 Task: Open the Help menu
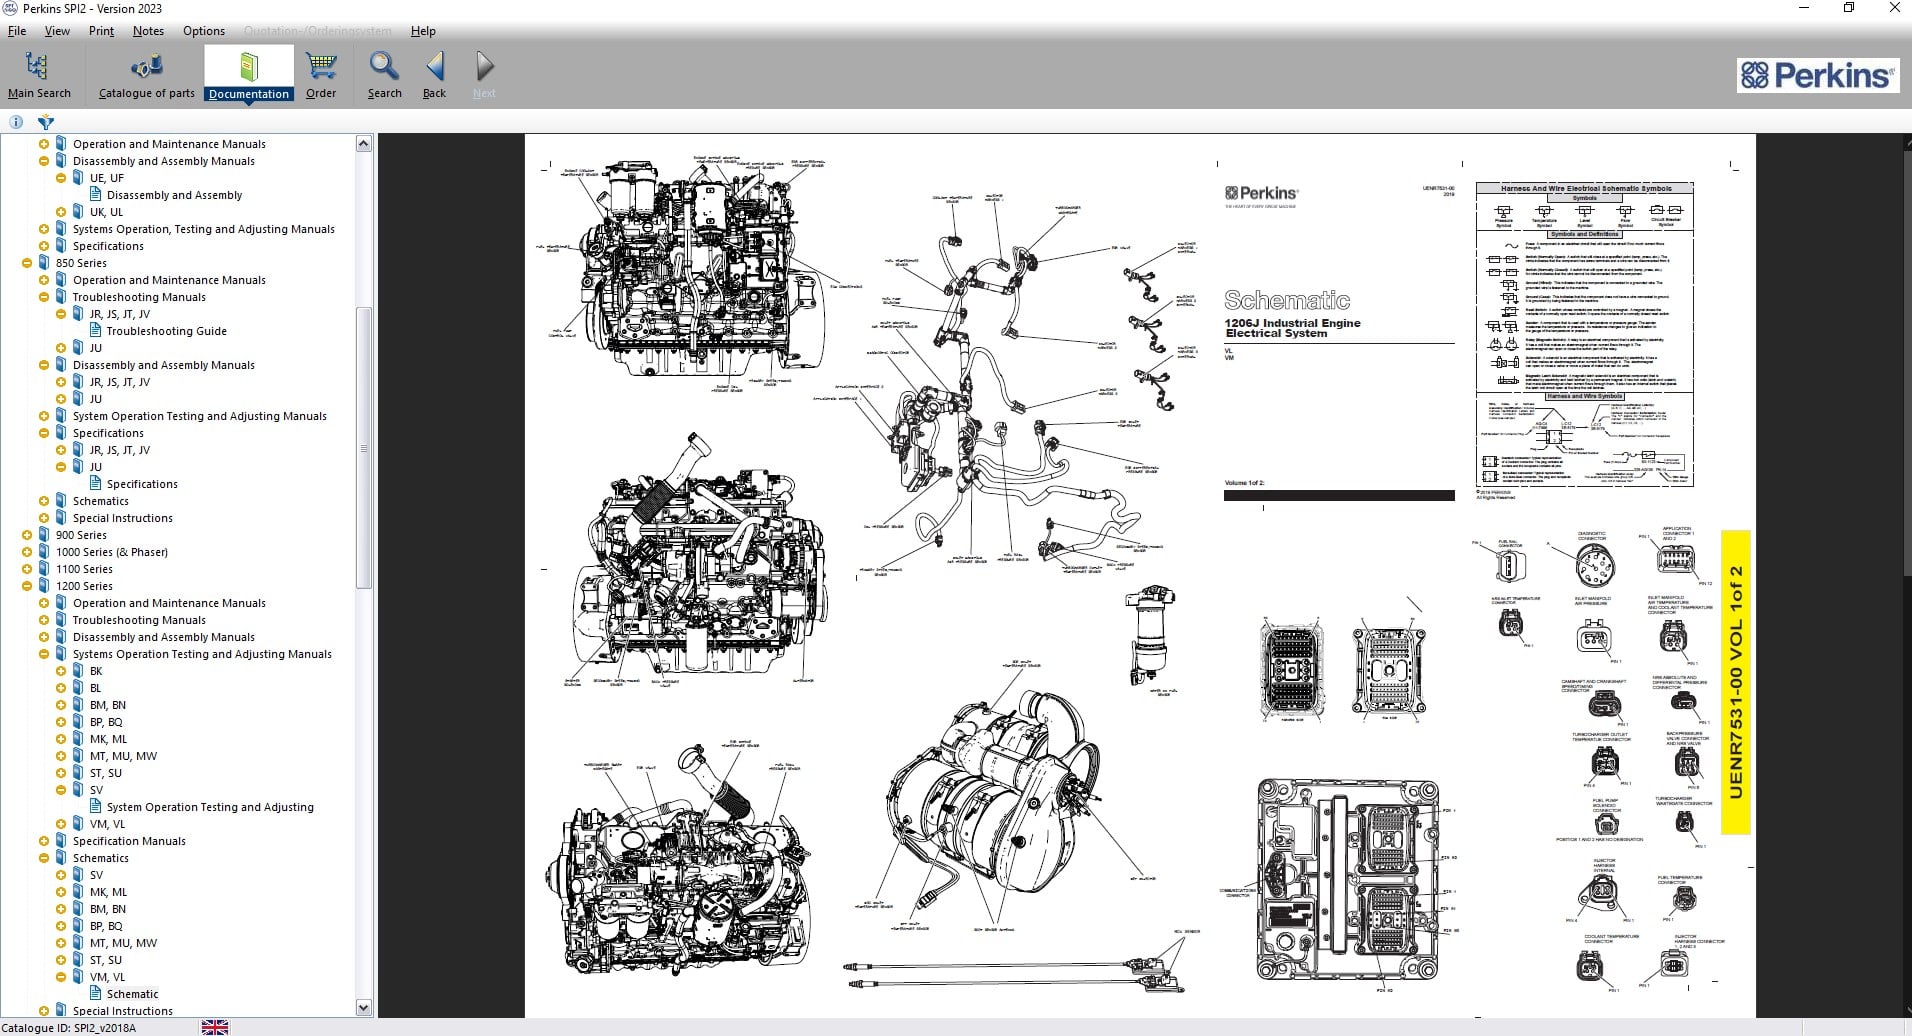click(423, 31)
